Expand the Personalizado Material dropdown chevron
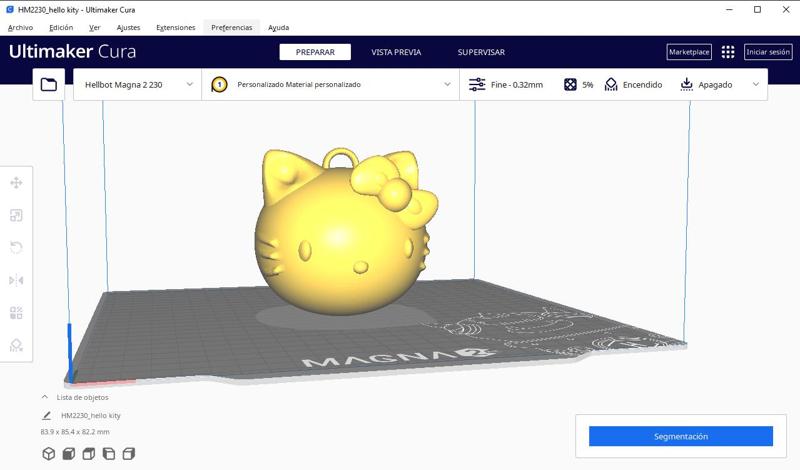The height and width of the screenshot is (470, 800). (x=447, y=85)
